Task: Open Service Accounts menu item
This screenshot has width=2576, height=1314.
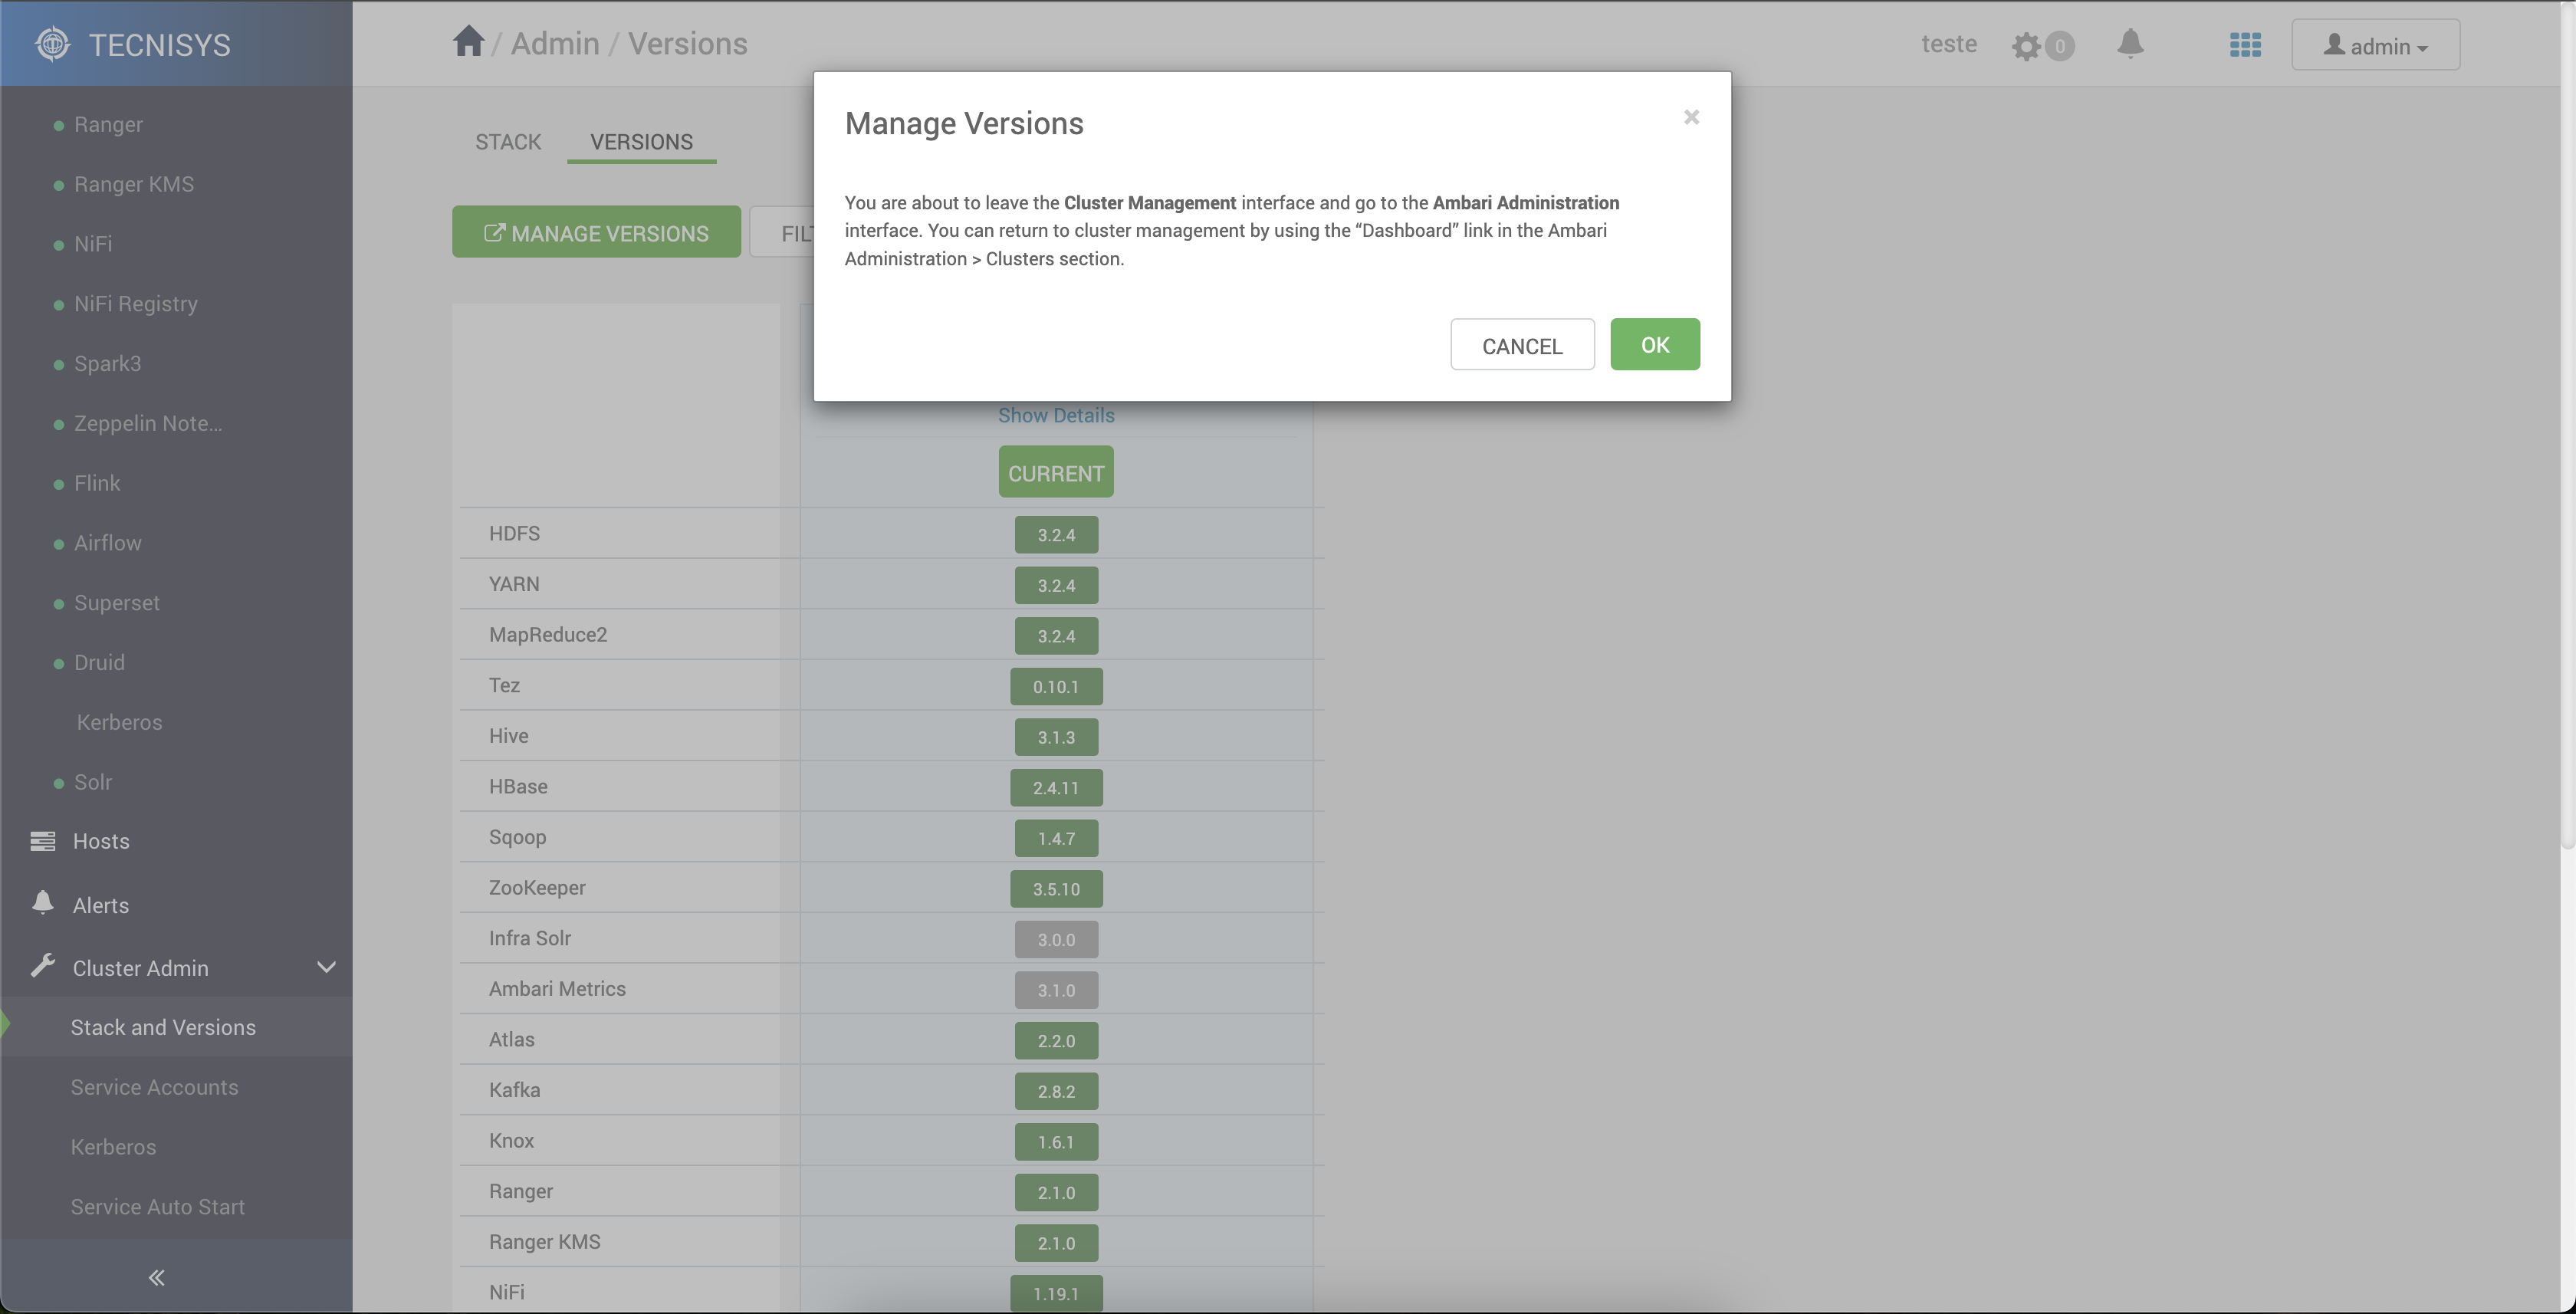Action: tap(154, 1087)
